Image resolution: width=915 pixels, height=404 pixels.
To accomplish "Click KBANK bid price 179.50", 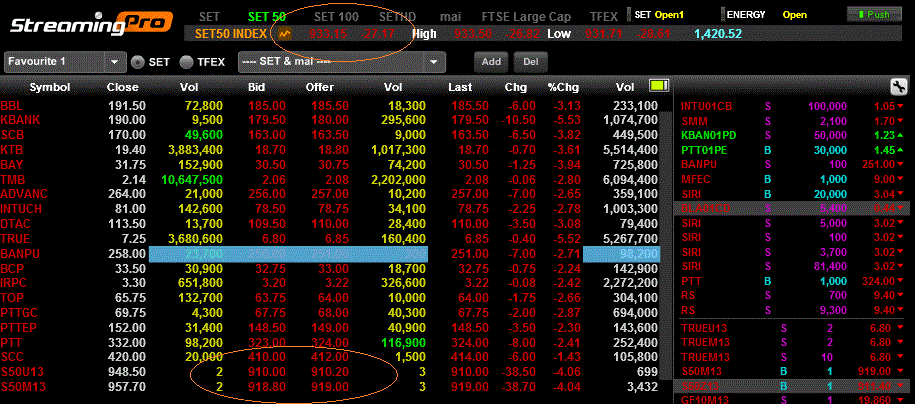I will click(268, 120).
